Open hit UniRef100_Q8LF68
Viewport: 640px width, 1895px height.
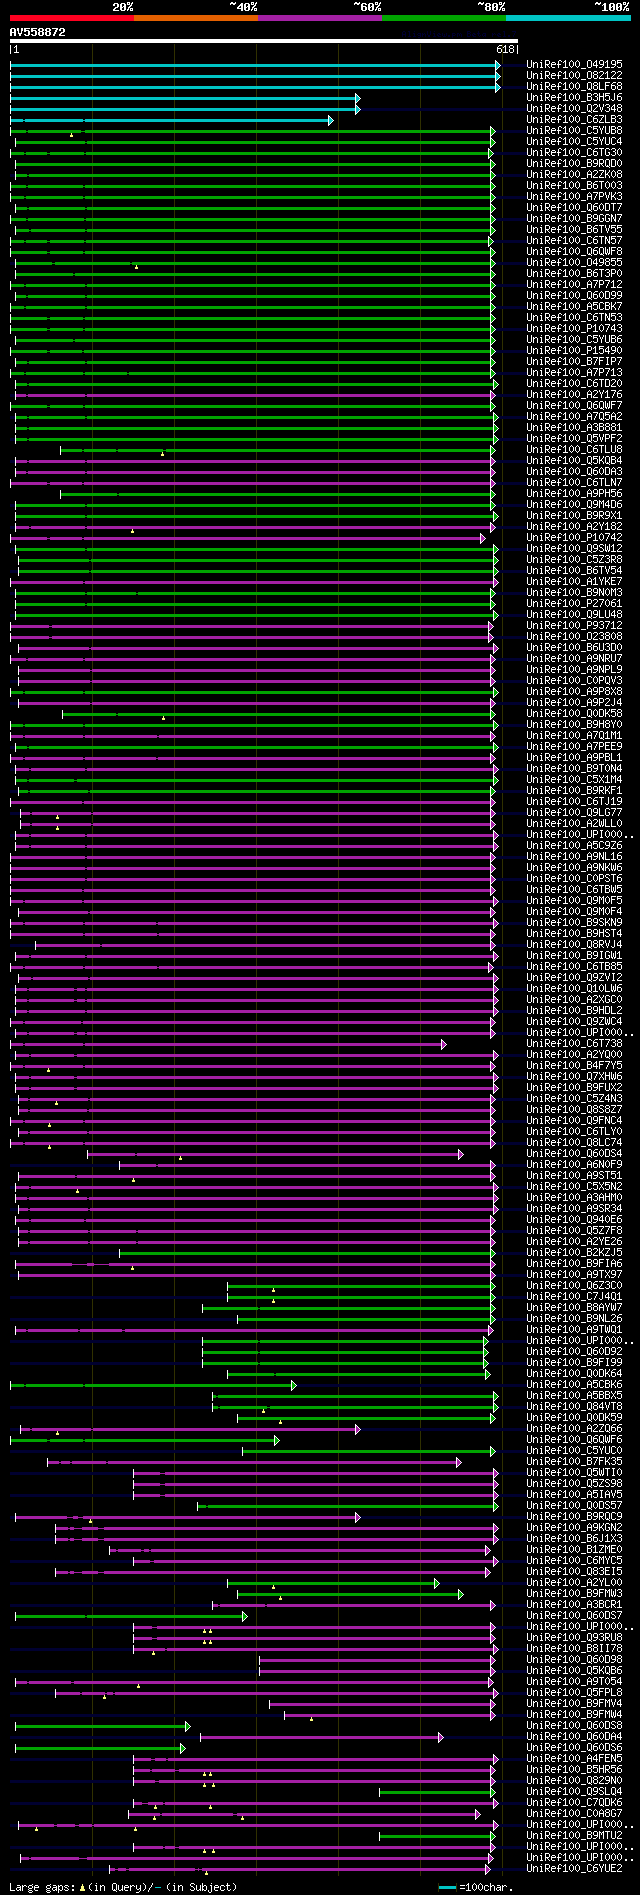[575, 86]
